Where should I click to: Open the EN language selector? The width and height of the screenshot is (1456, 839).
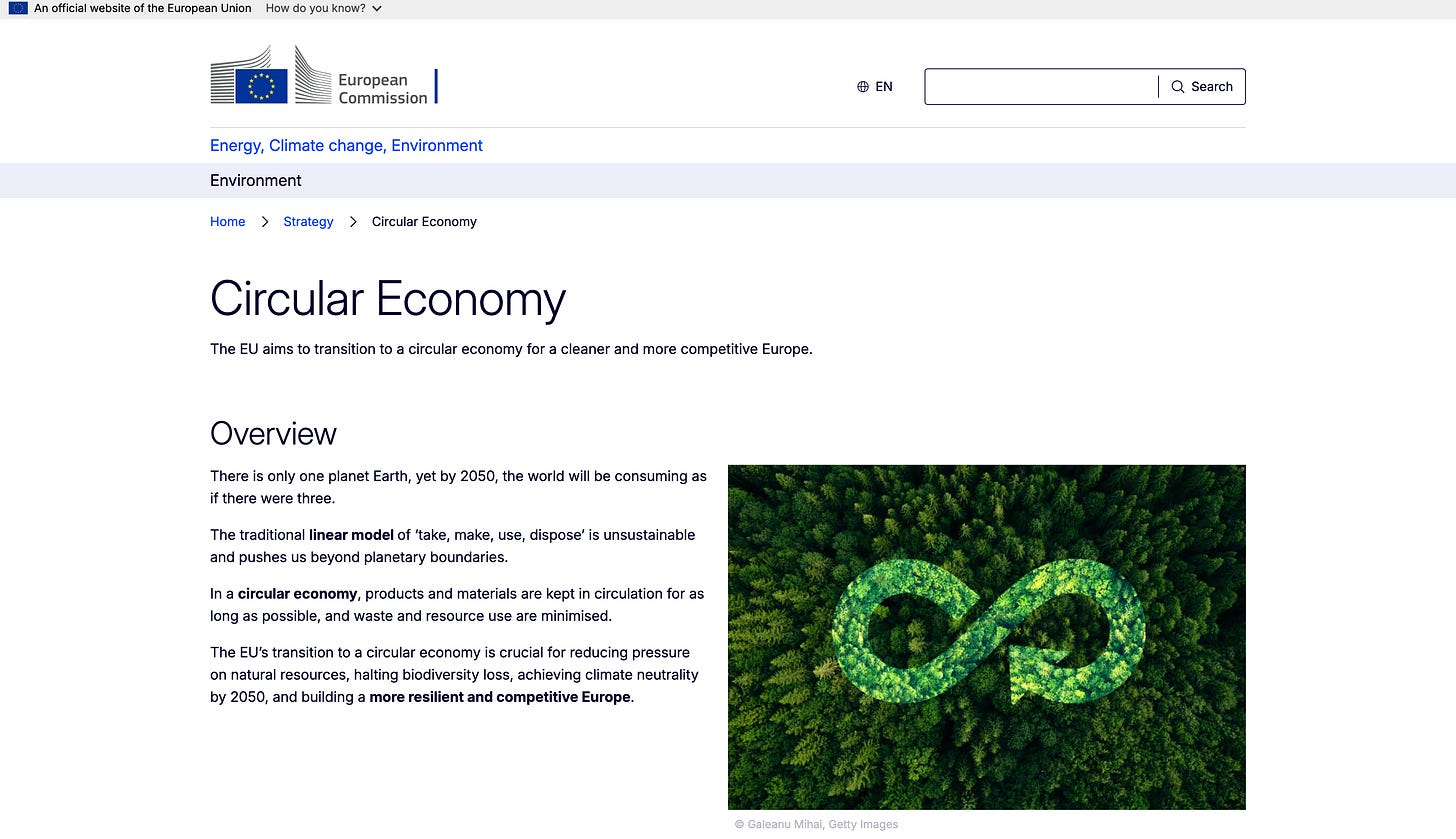875,87
